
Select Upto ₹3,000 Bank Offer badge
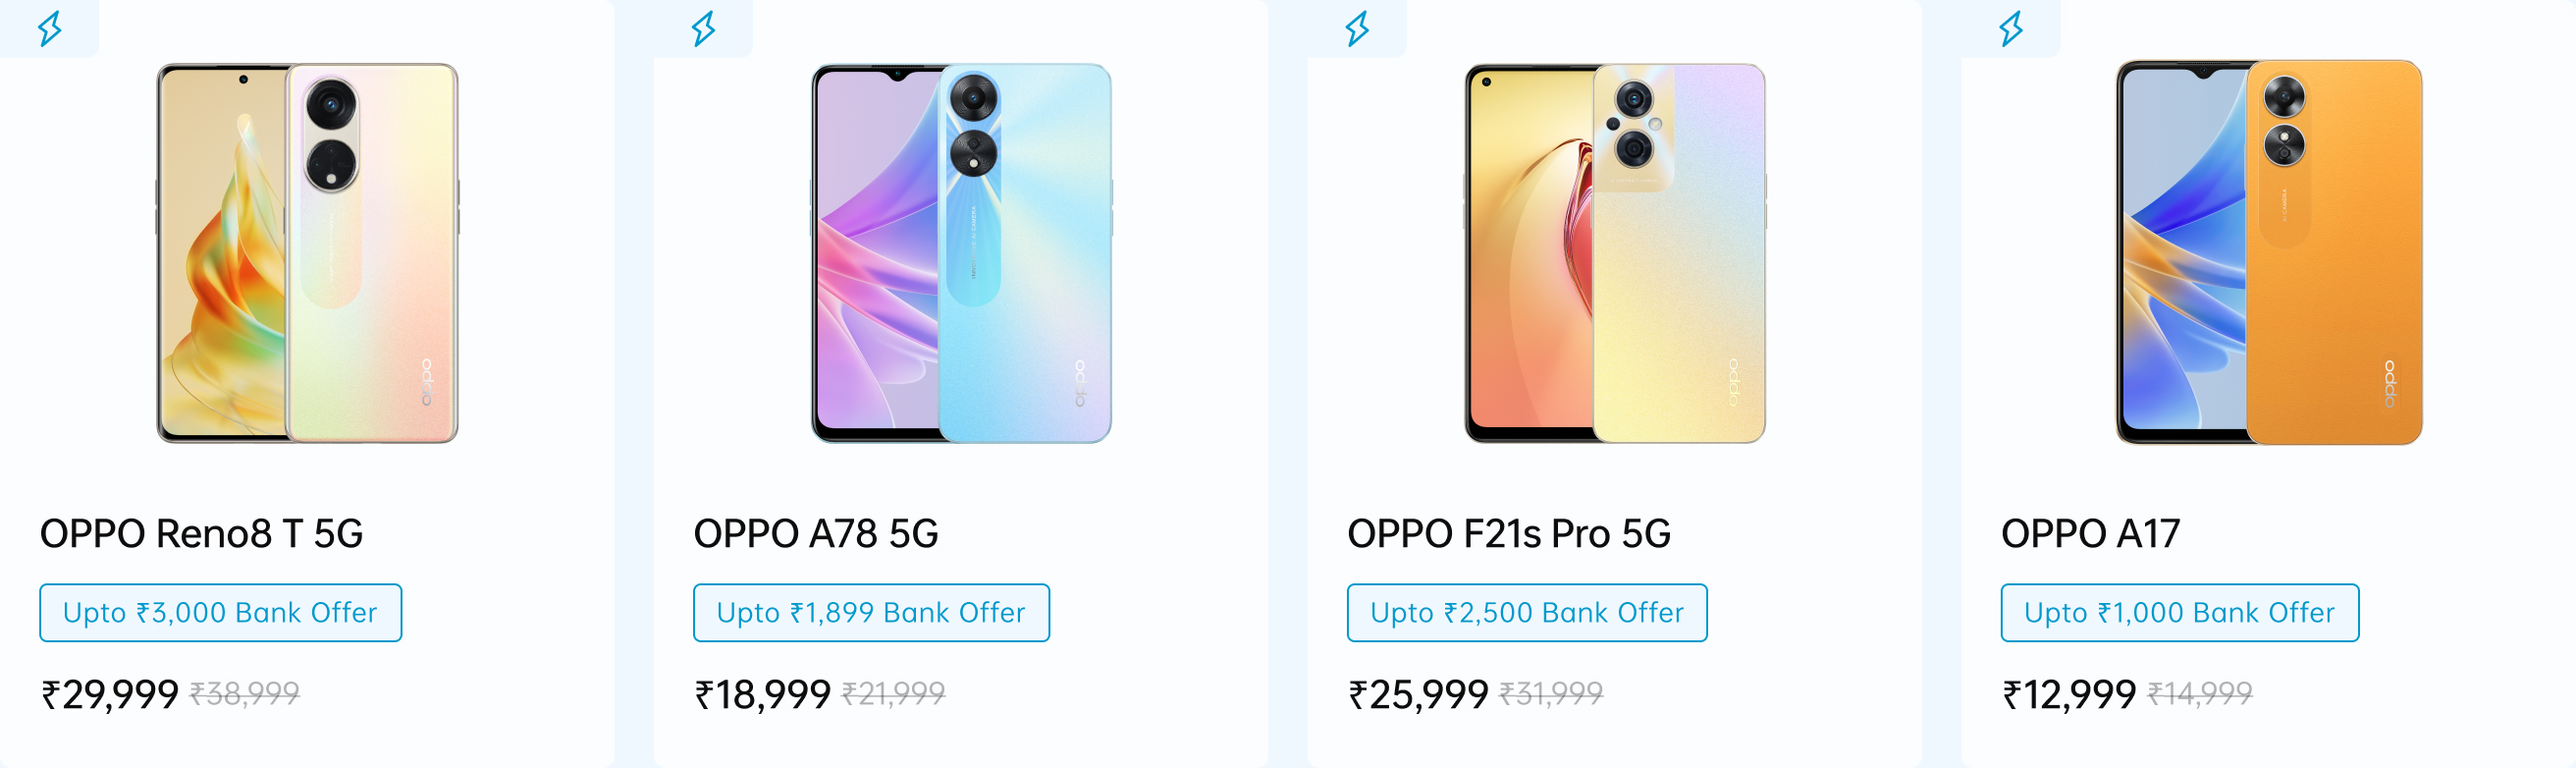pyautogui.click(x=221, y=613)
